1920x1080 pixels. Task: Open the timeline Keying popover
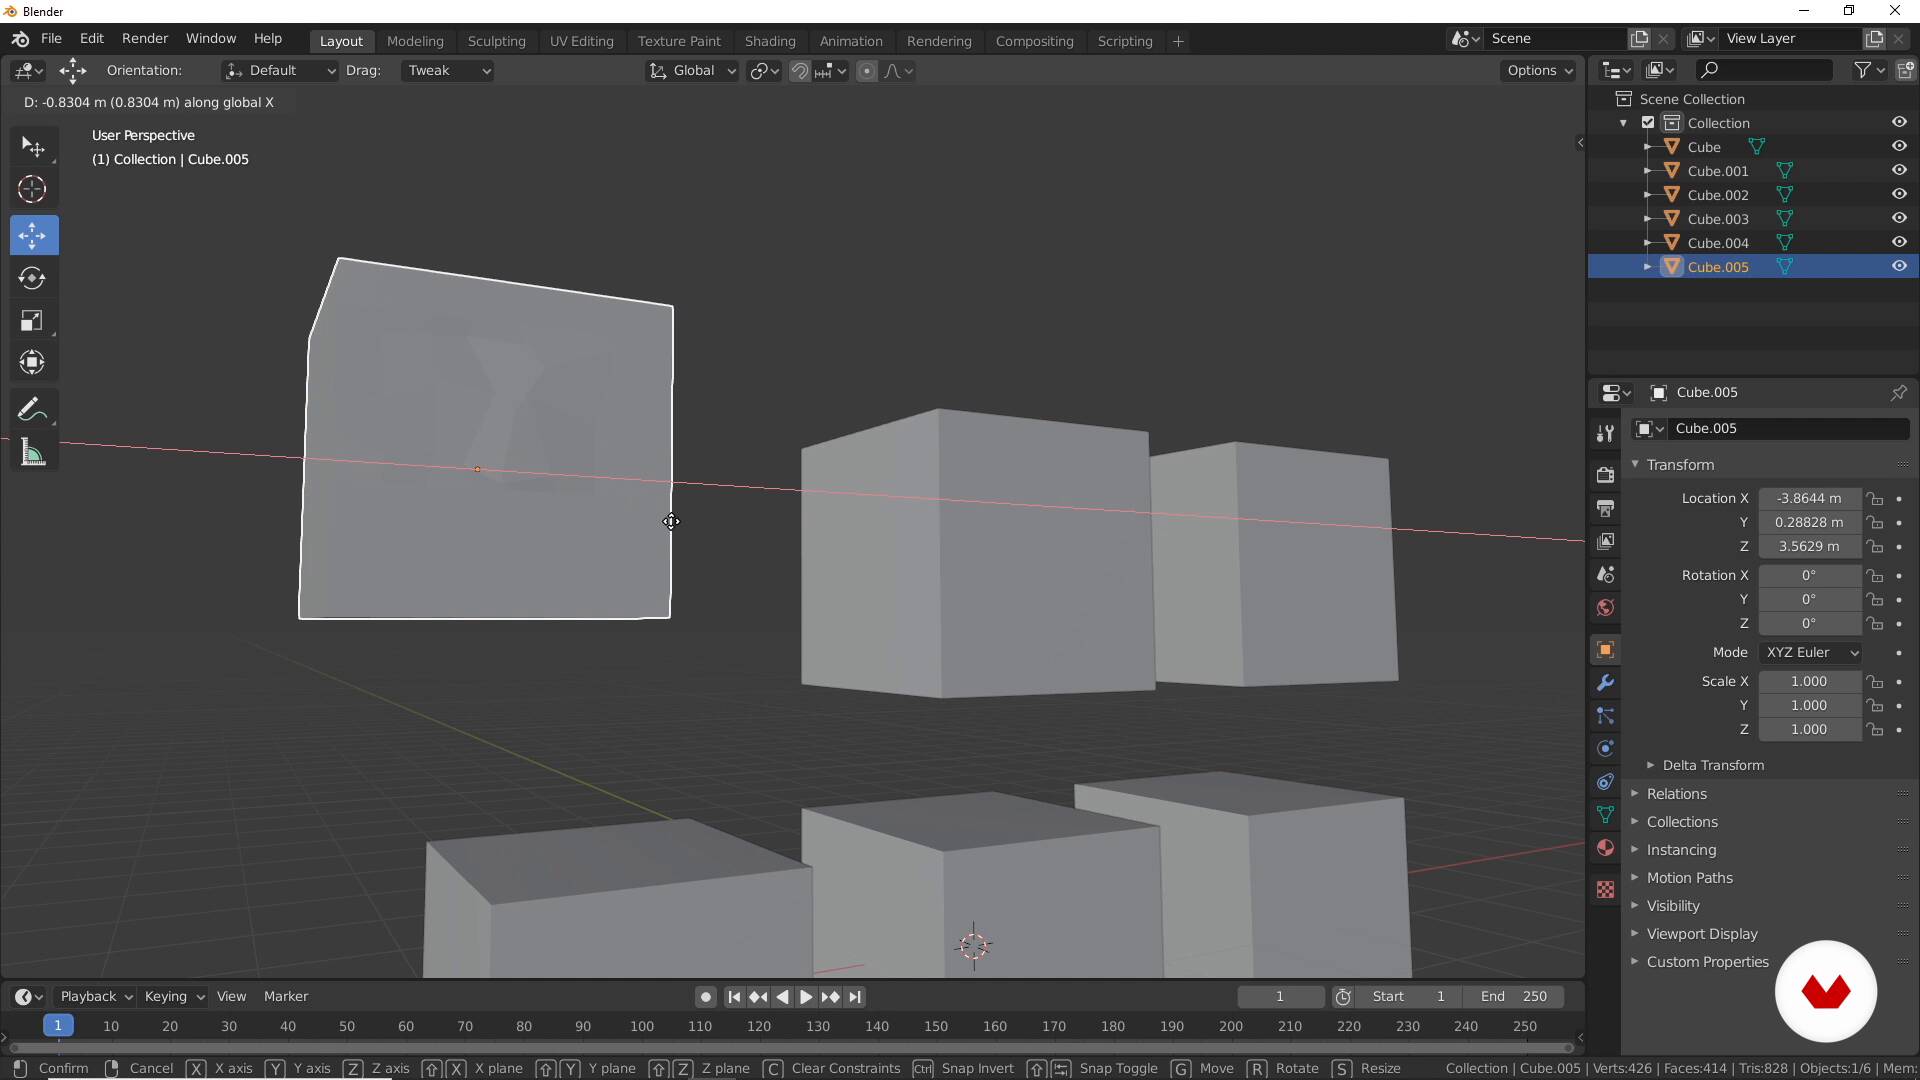(174, 996)
